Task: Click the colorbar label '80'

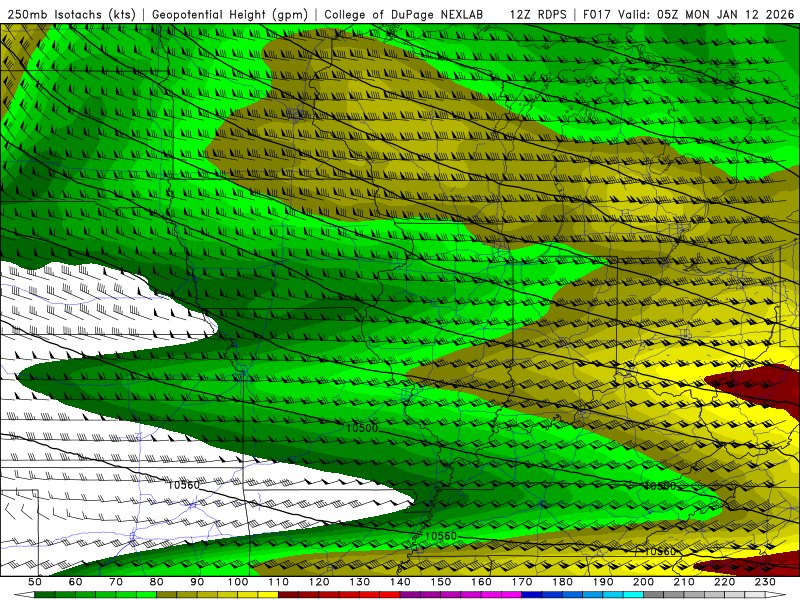Action: (156, 582)
